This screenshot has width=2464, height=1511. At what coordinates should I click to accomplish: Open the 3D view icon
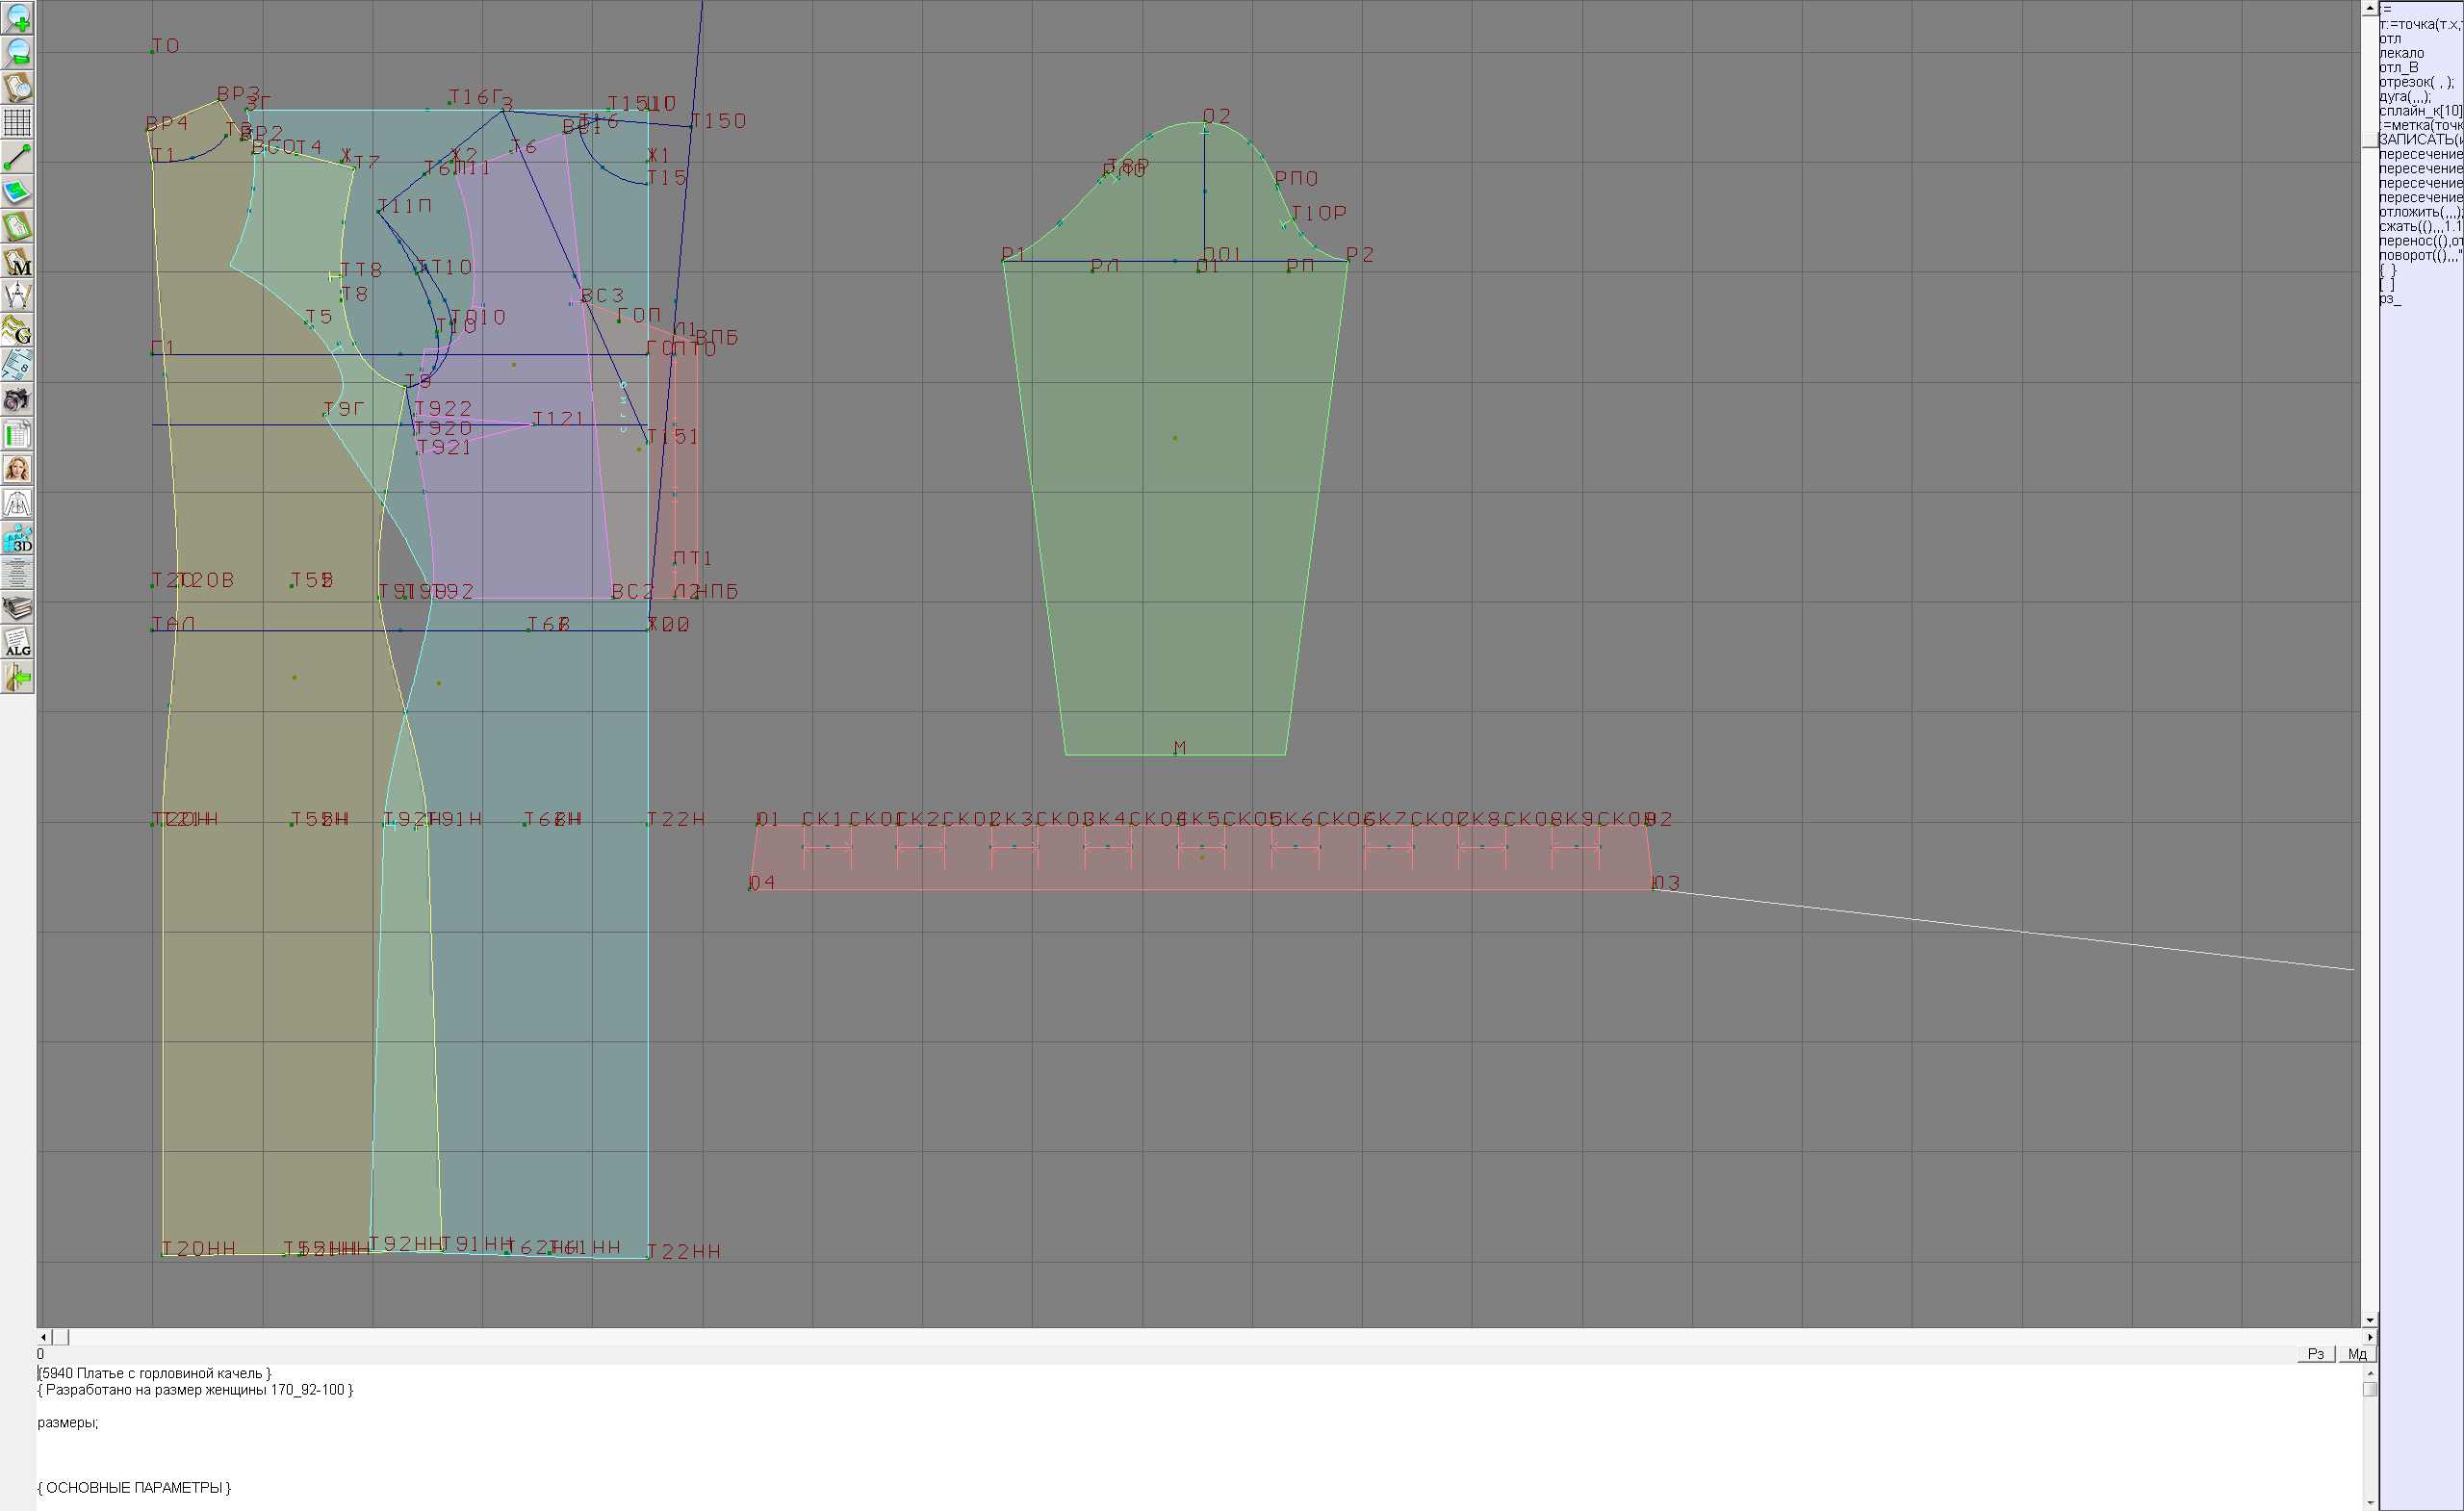point(17,539)
